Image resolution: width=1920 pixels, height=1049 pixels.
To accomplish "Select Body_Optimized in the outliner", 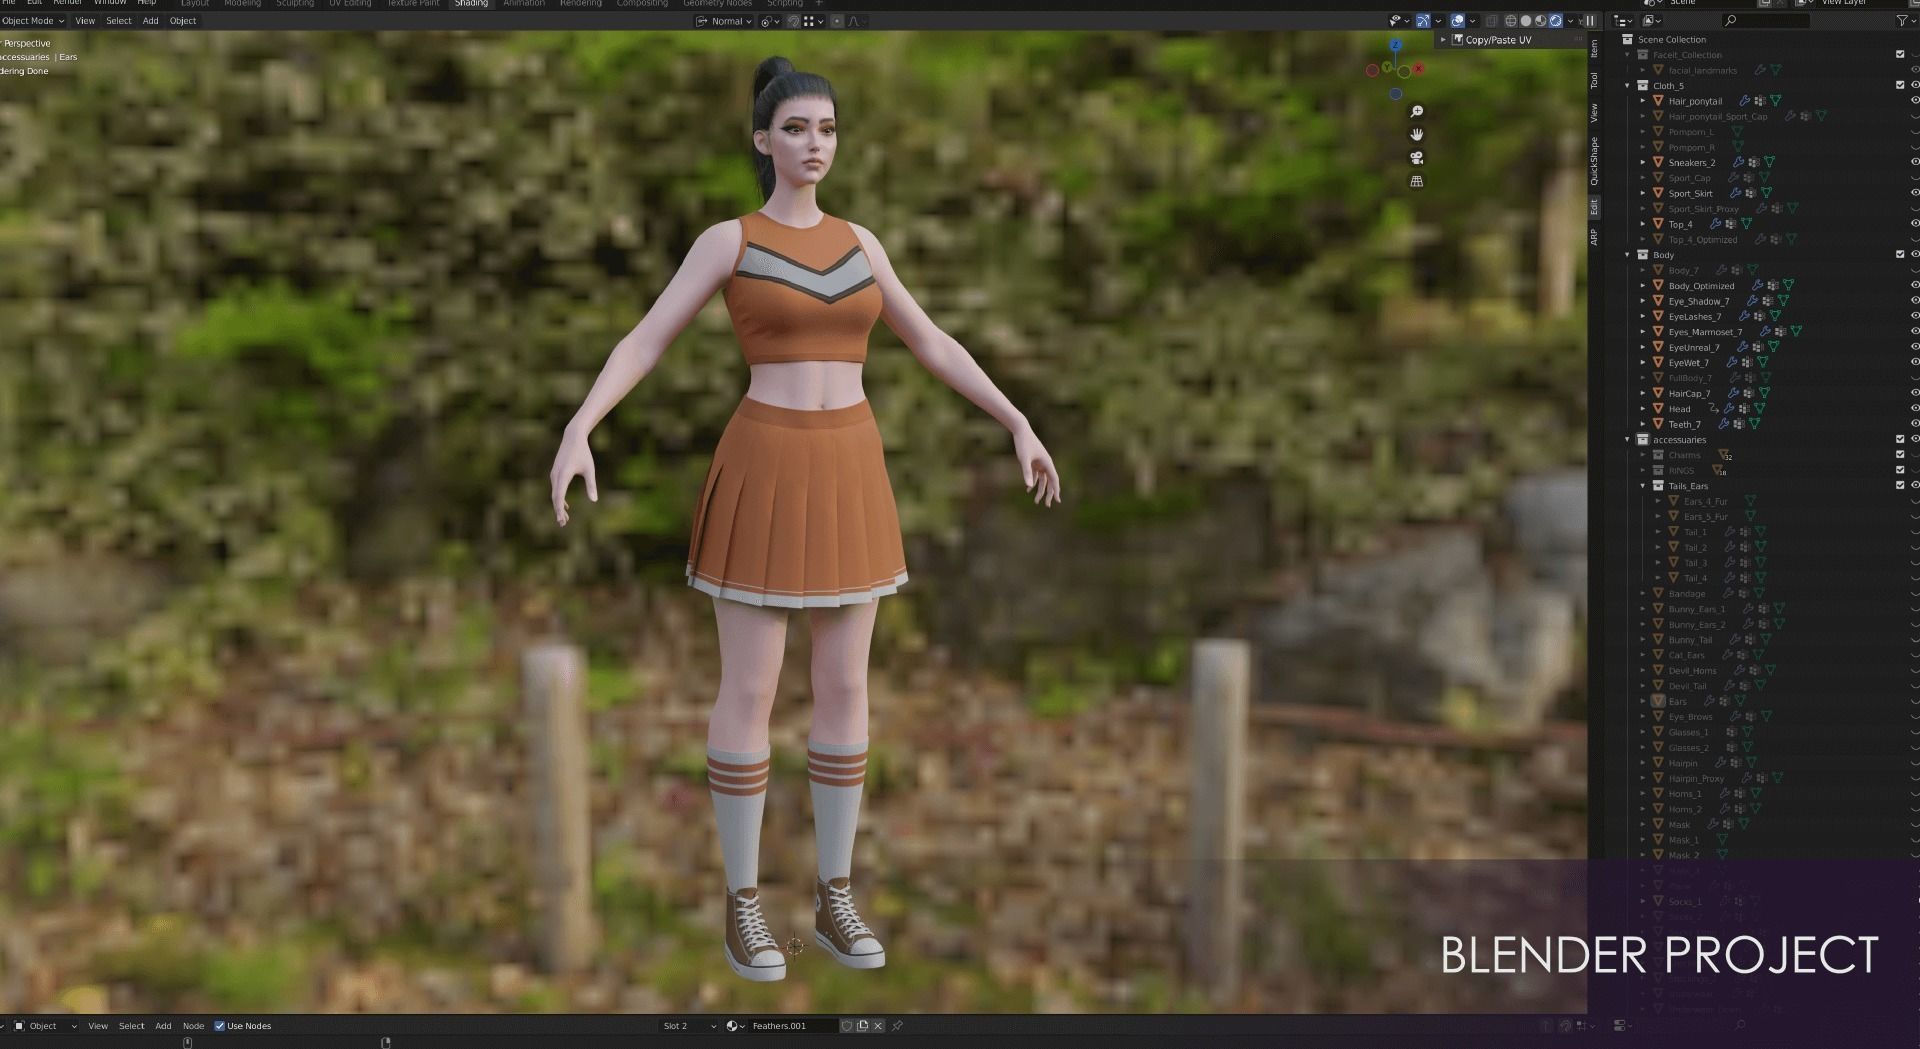I will click(1701, 285).
